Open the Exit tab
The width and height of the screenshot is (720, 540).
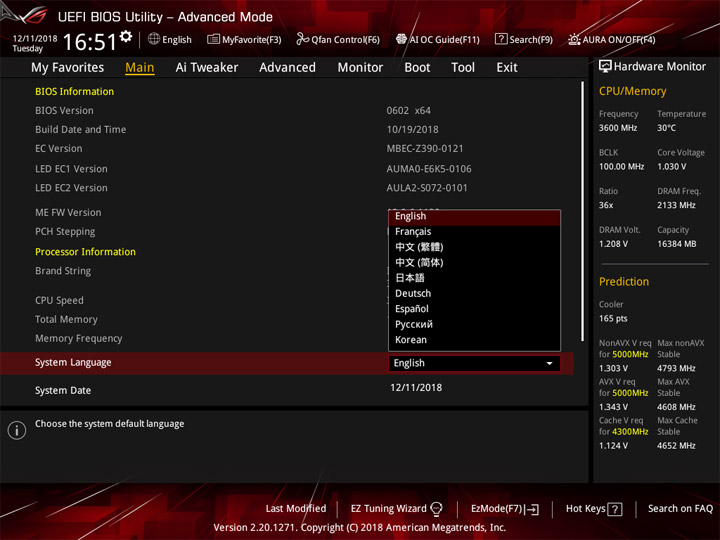coord(507,68)
